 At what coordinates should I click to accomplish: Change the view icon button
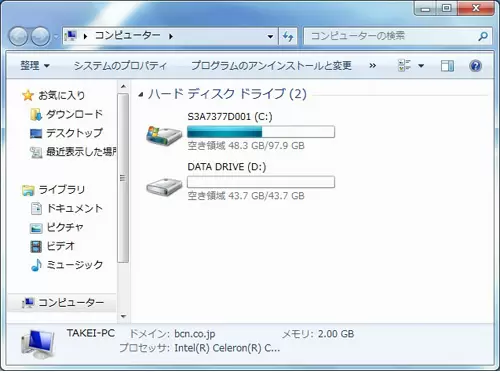[x=404, y=66]
